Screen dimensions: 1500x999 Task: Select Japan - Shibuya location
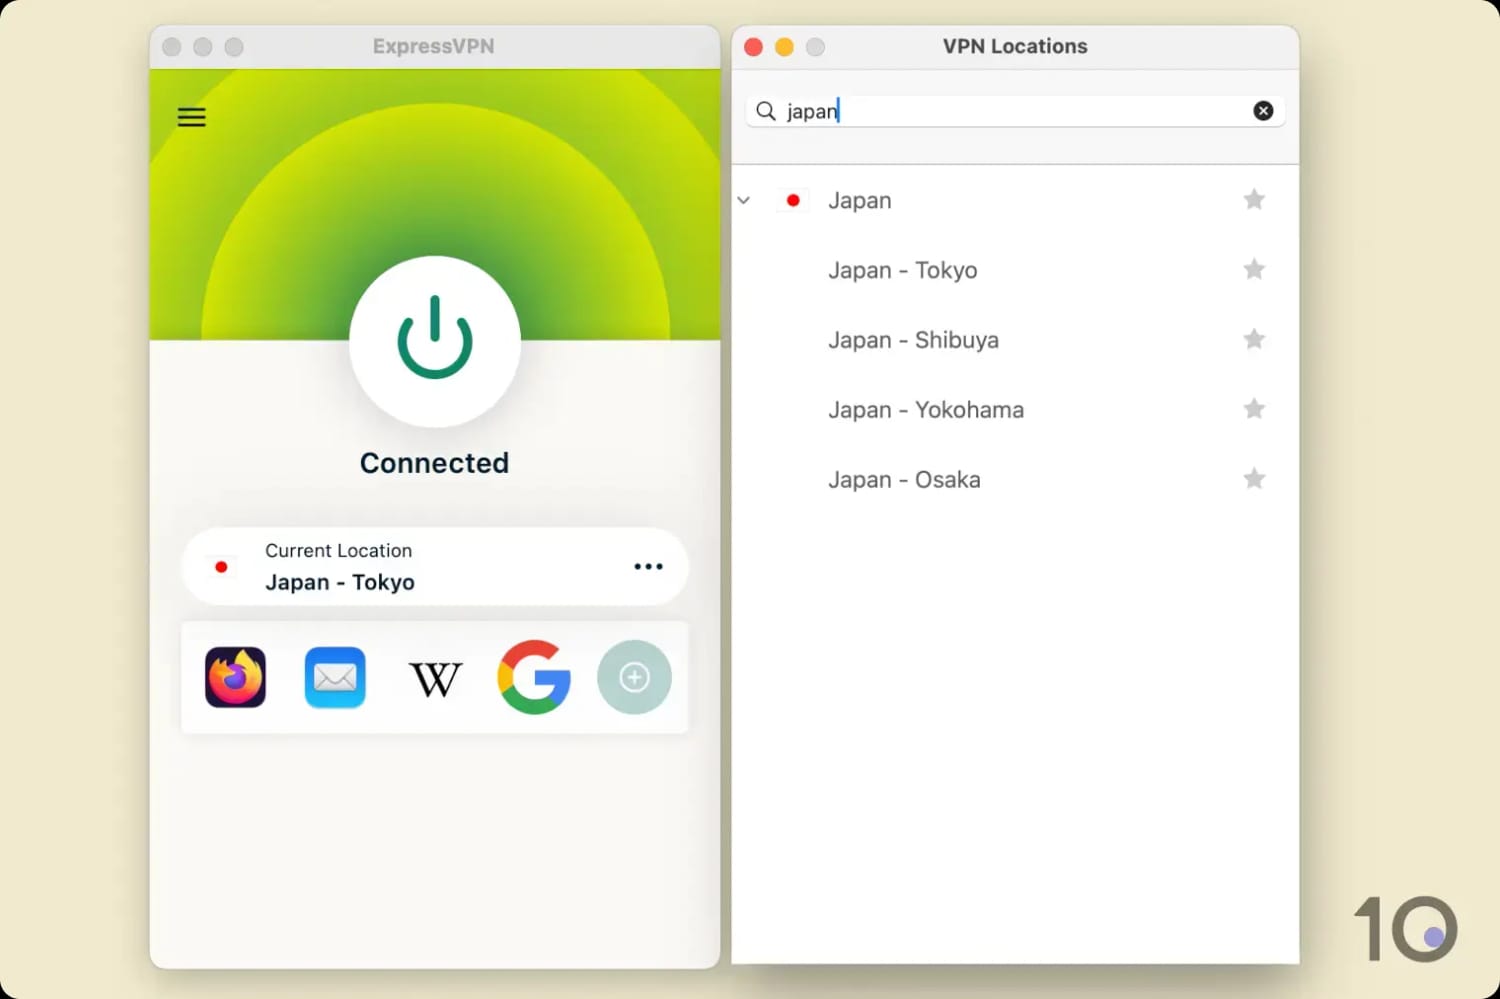pos(1015,340)
